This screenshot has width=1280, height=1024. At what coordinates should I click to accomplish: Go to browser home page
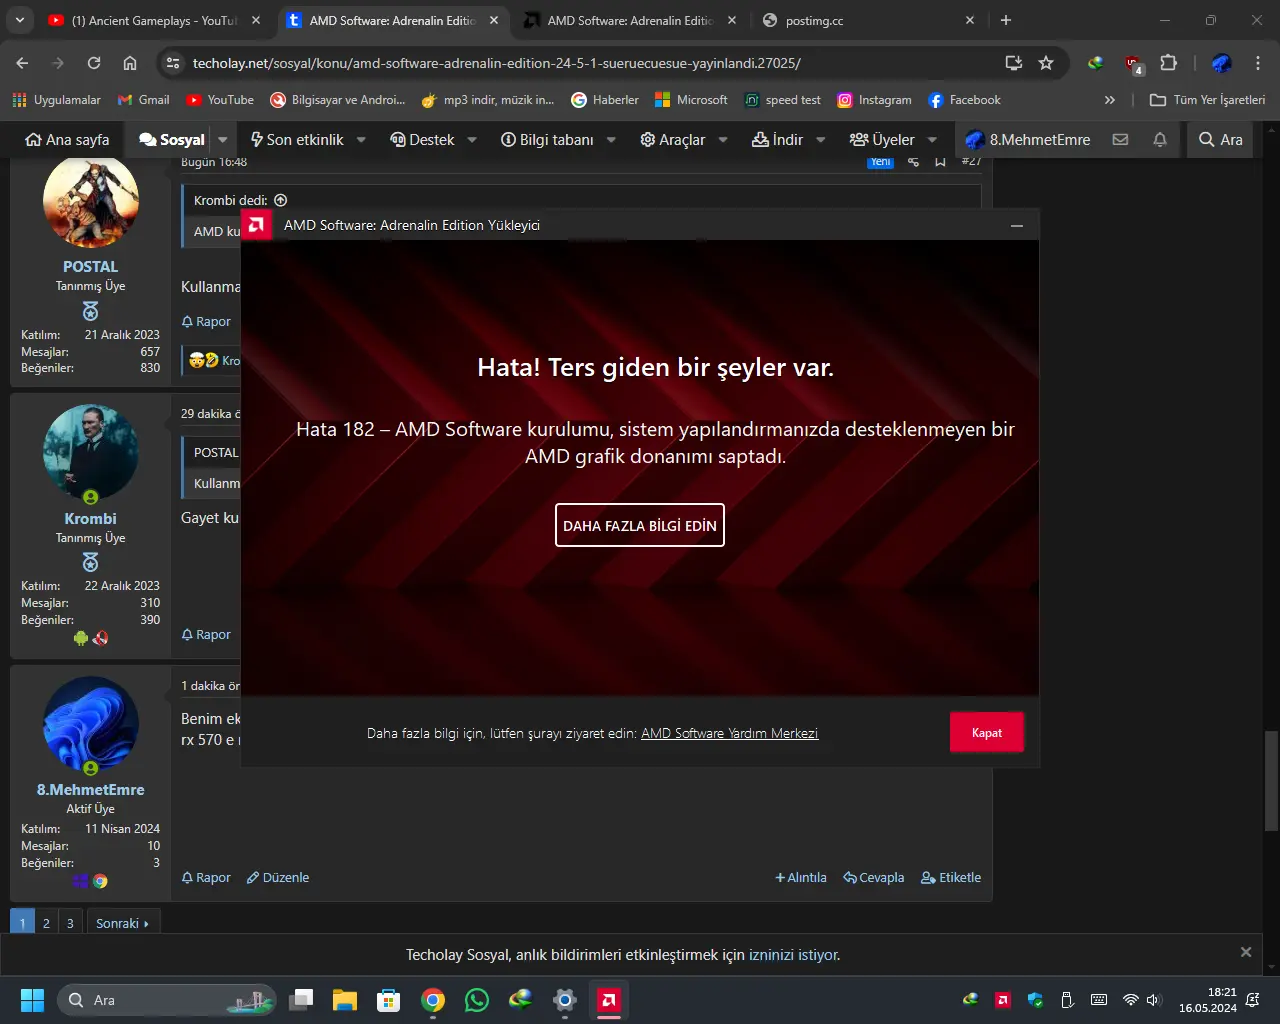pyautogui.click(x=130, y=63)
